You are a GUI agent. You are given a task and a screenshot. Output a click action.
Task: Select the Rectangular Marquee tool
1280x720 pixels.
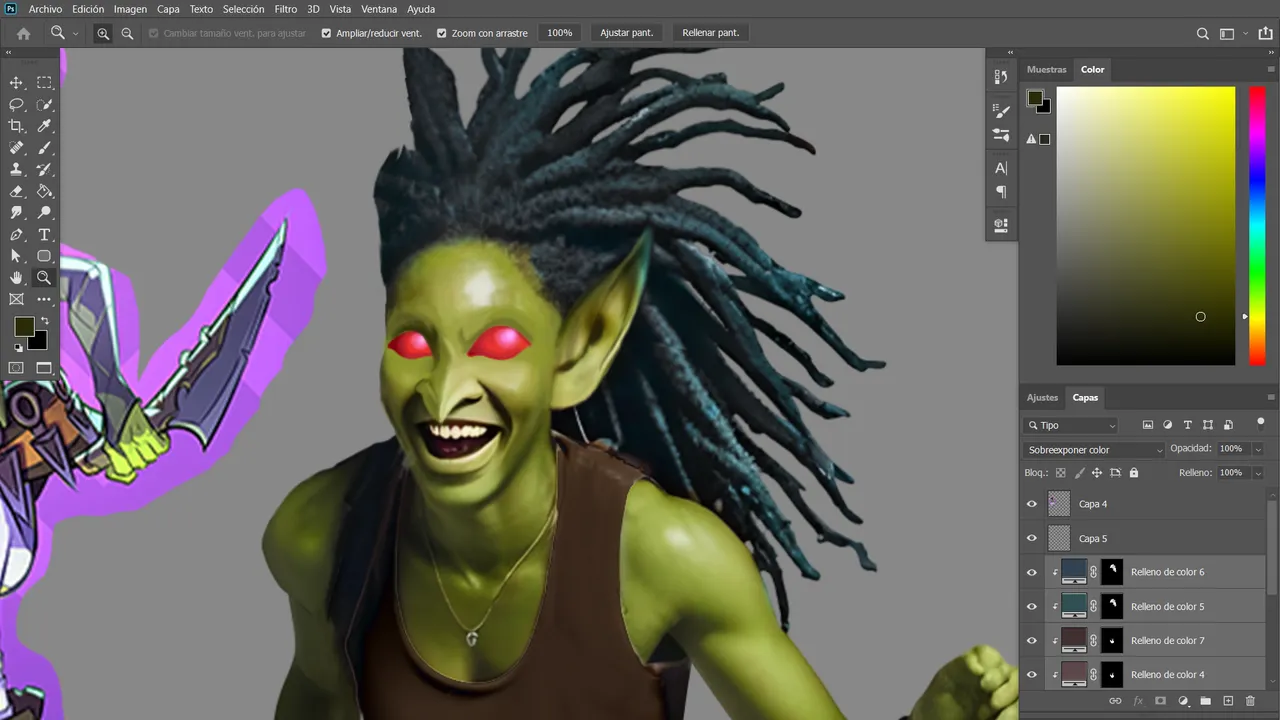pyautogui.click(x=44, y=83)
